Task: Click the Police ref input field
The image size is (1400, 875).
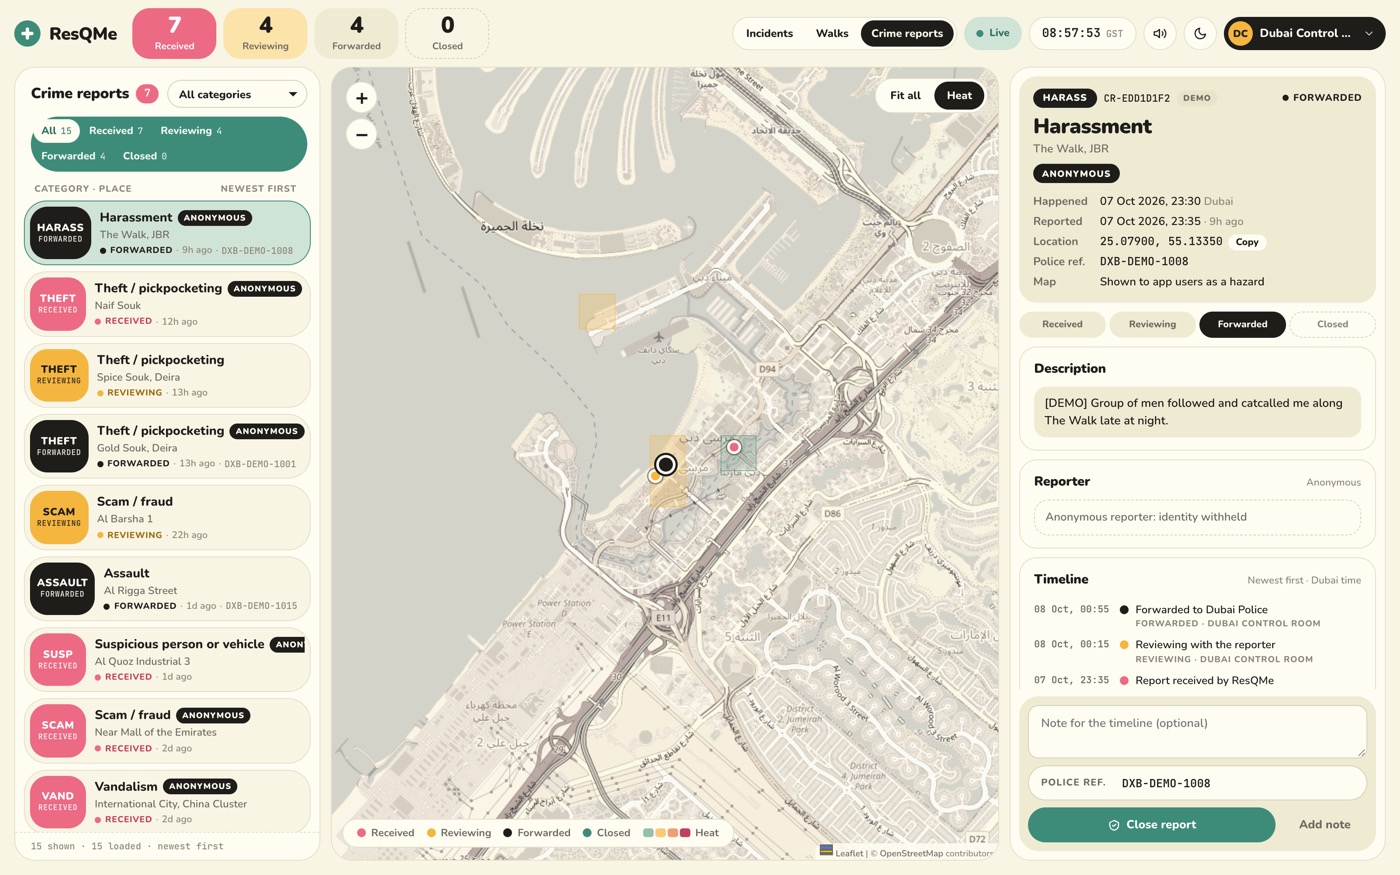Action: pyautogui.click(x=1197, y=783)
